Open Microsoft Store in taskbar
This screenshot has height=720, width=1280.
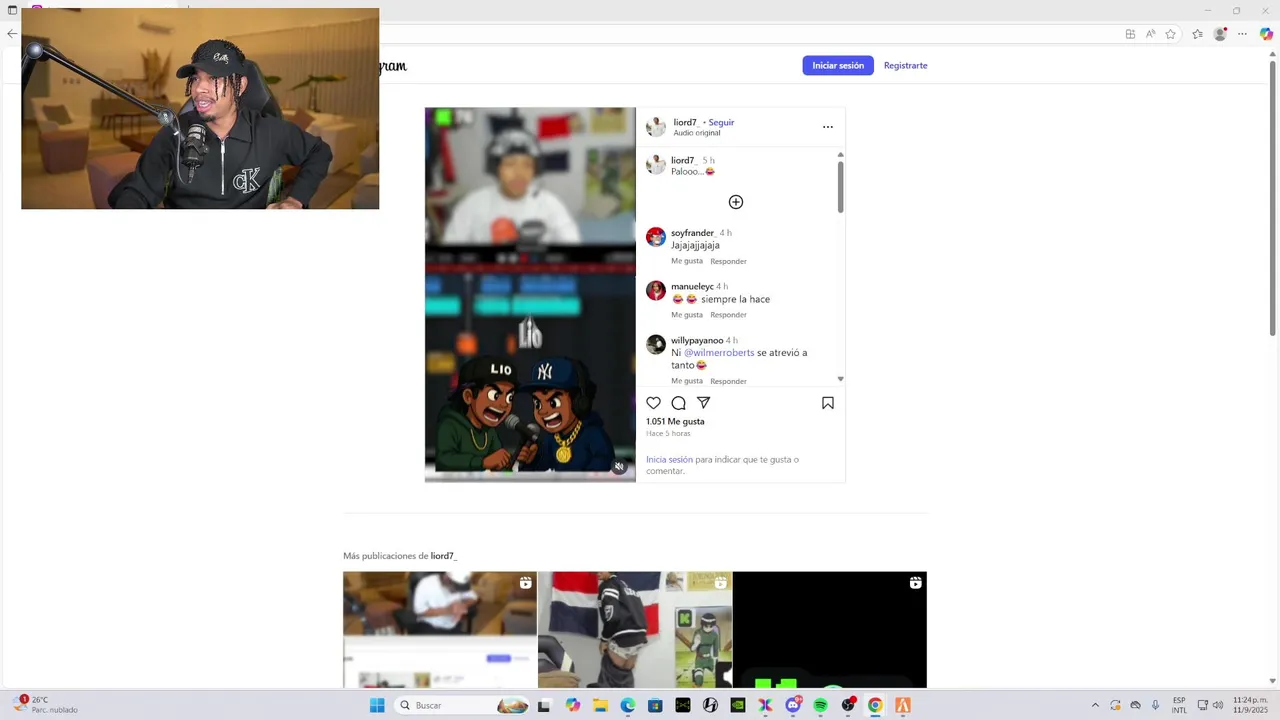pos(655,705)
